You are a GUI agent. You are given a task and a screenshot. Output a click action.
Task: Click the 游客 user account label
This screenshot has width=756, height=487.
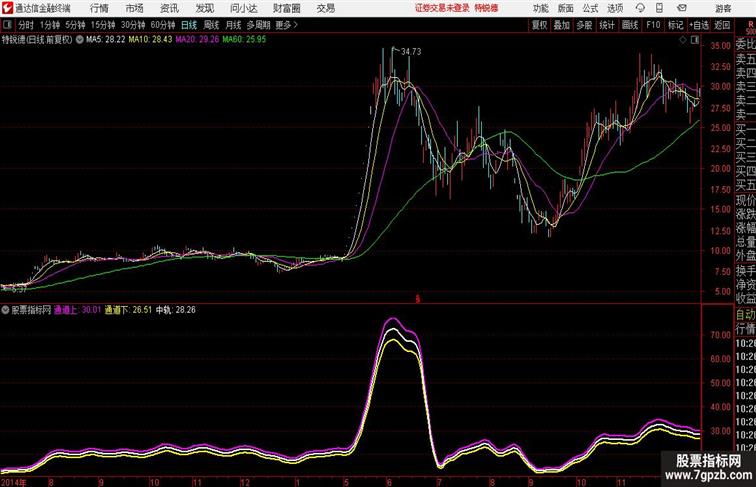click(724, 8)
